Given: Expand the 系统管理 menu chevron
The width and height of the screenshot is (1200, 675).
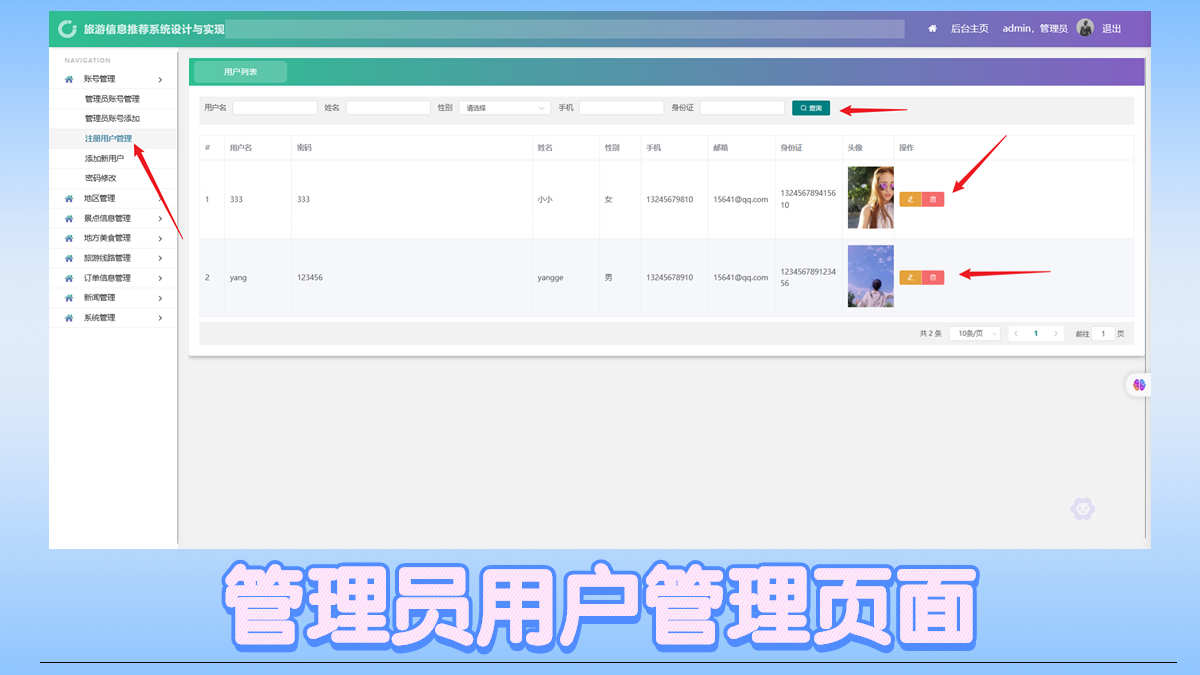Looking at the screenshot, I should click(160, 318).
